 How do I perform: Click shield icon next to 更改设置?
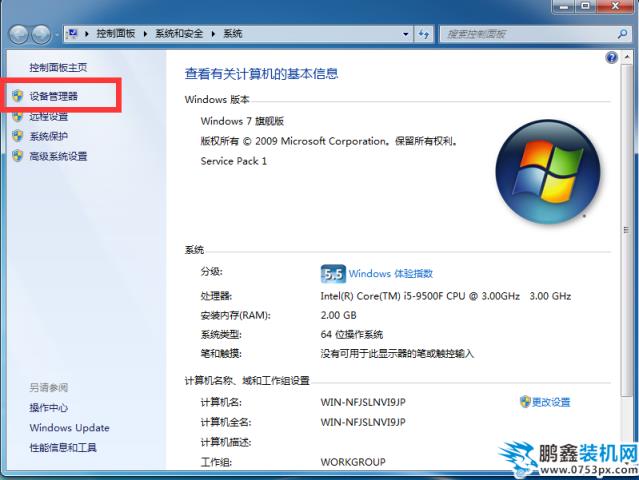coord(525,402)
